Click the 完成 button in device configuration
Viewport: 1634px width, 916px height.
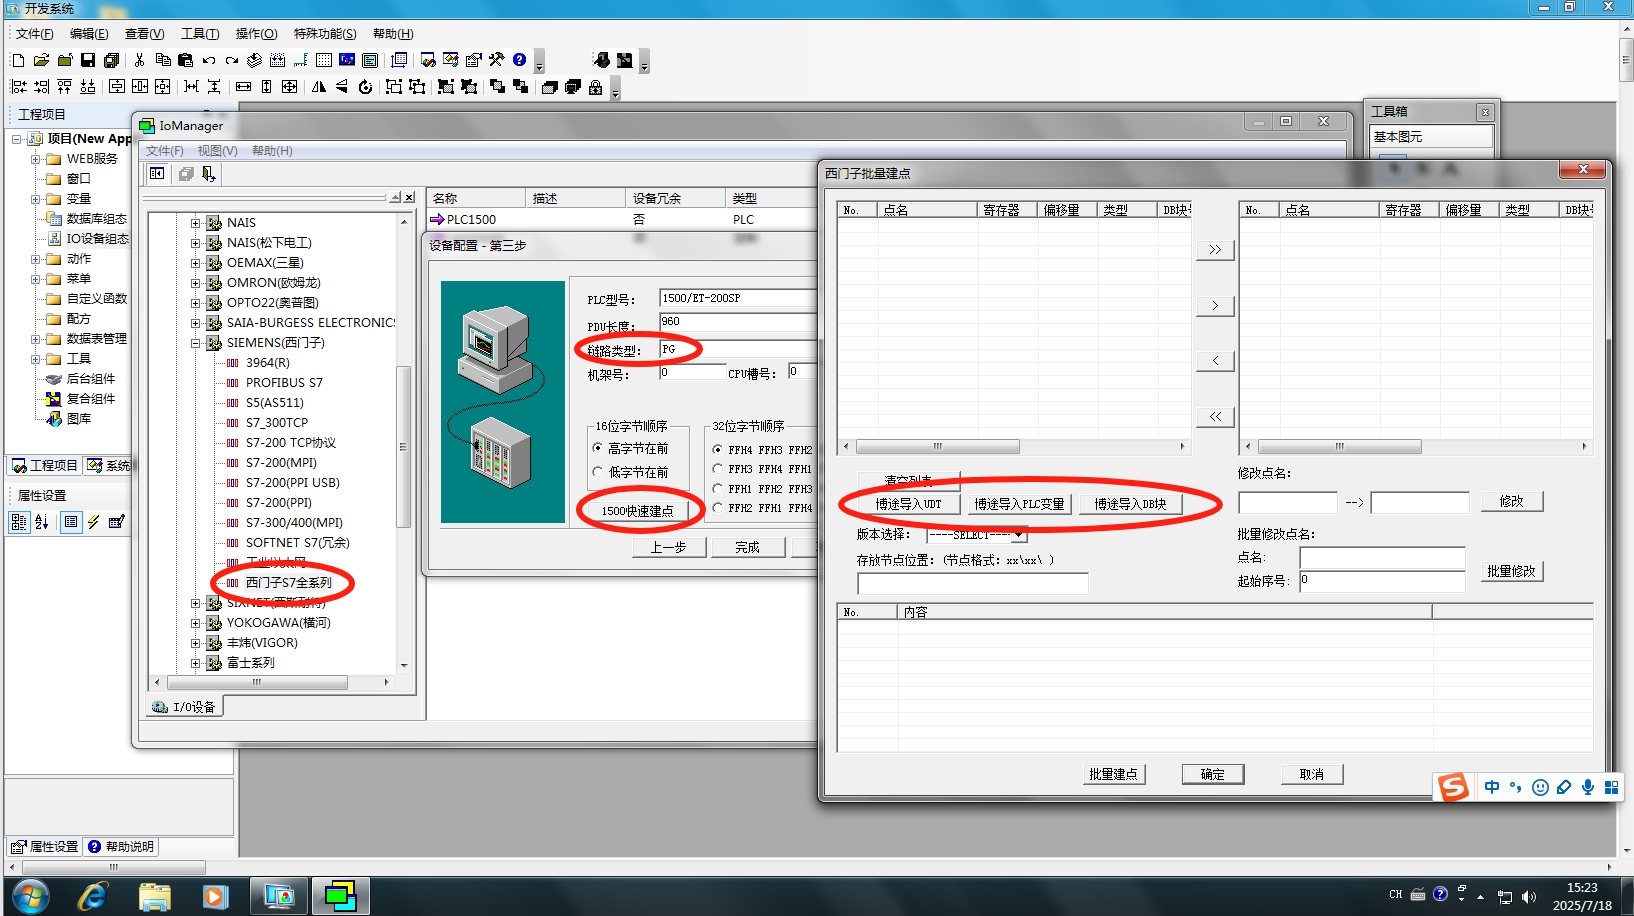(x=748, y=547)
